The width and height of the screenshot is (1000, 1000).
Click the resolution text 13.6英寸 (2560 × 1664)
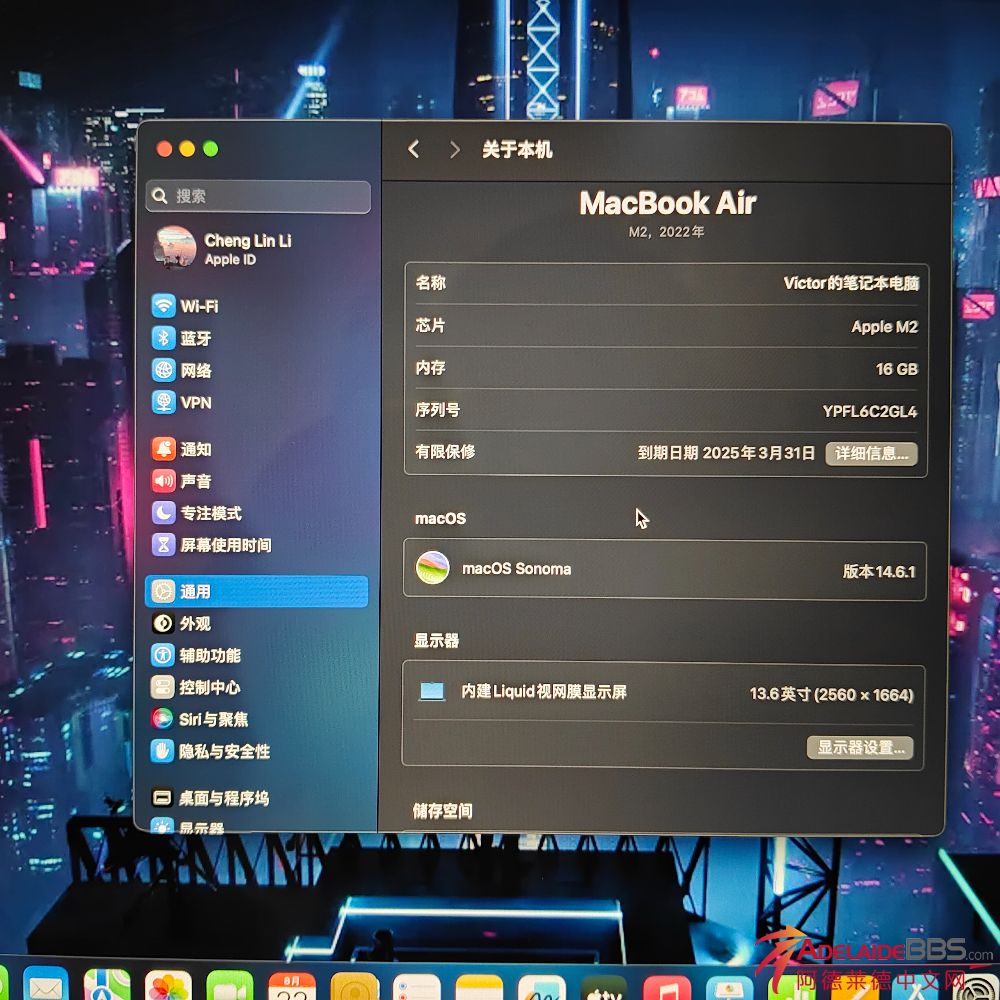(831, 694)
